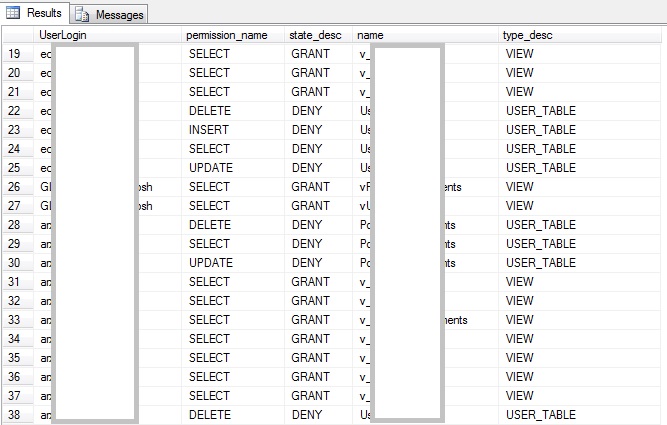
Task: Click GRANT state in row 21
Action: (x=310, y=91)
